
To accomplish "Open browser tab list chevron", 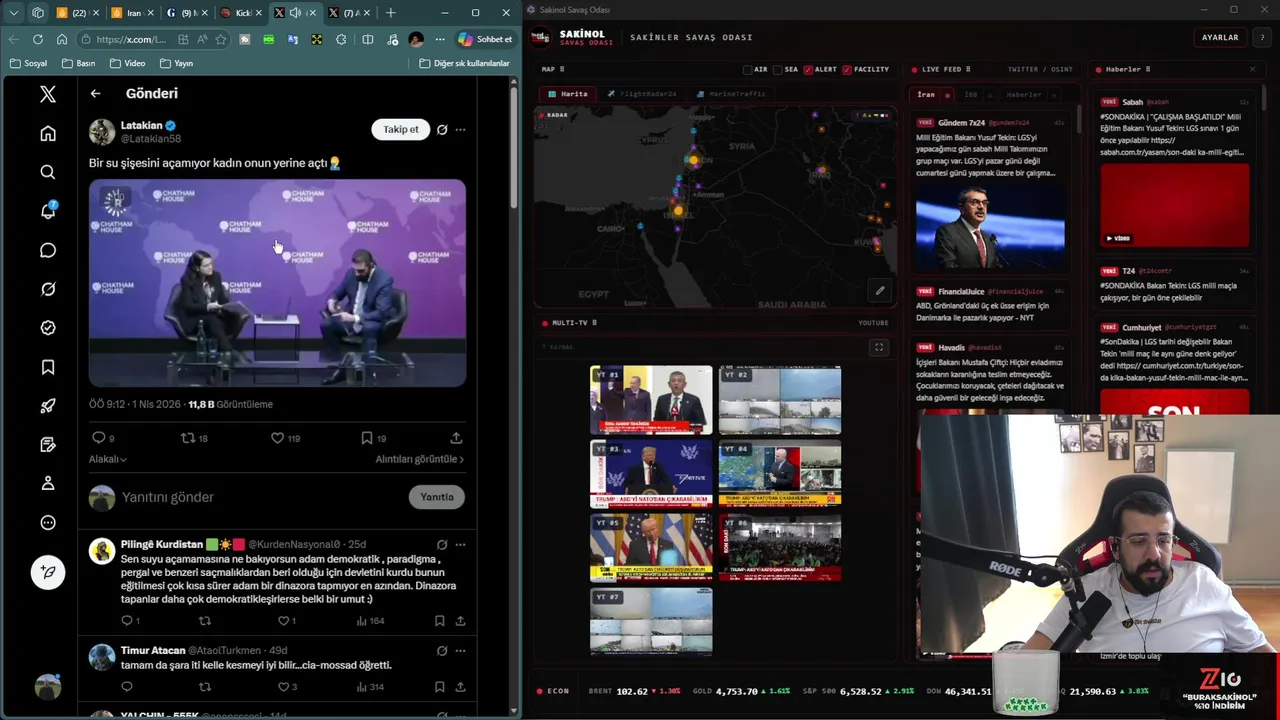I will click(13, 13).
